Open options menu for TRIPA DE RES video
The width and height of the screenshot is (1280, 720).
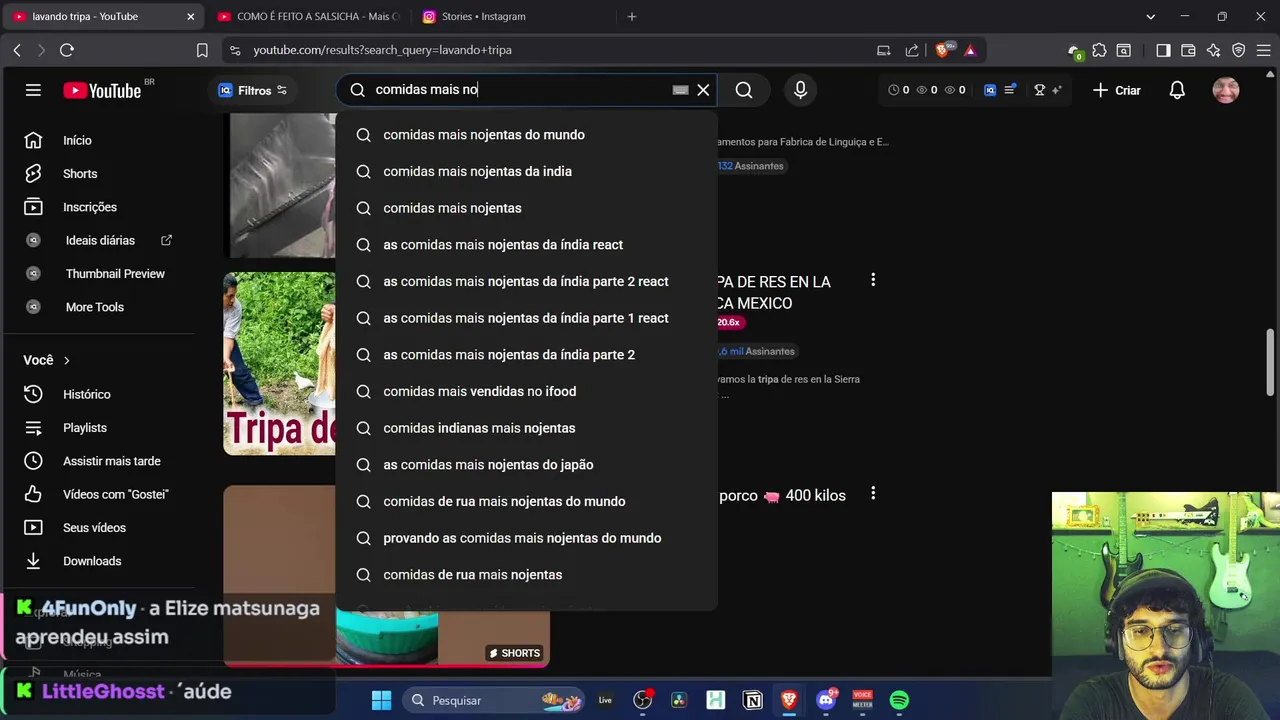click(x=873, y=281)
